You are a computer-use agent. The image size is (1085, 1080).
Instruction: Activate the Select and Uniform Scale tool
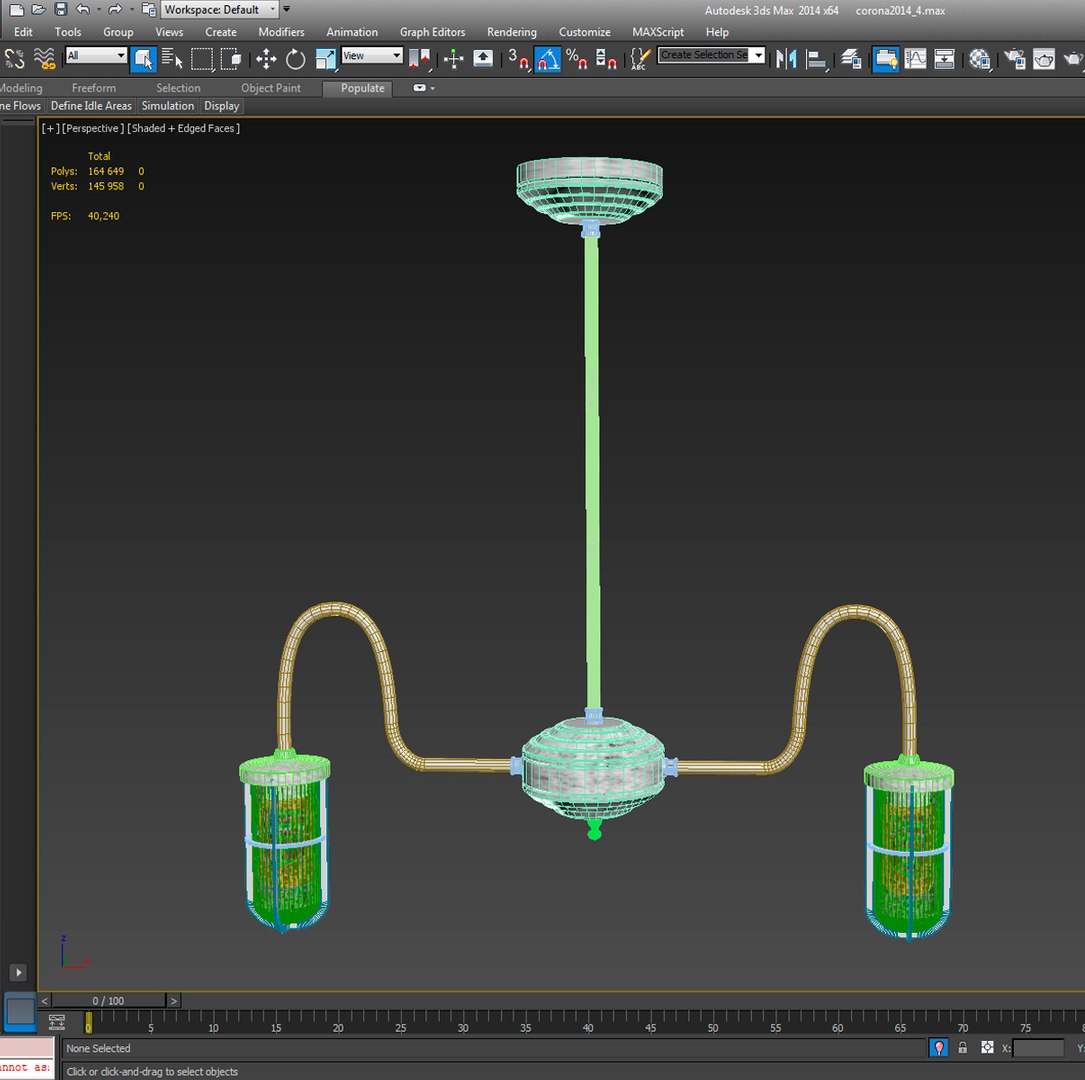pos(325,60)
